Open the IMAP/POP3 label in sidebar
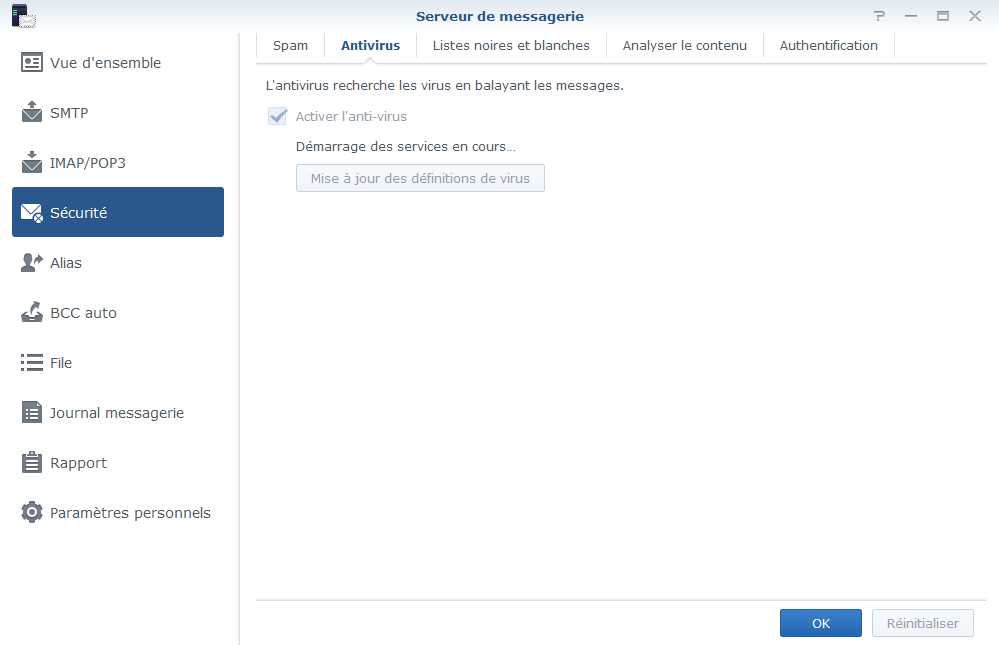 (87, 163)
